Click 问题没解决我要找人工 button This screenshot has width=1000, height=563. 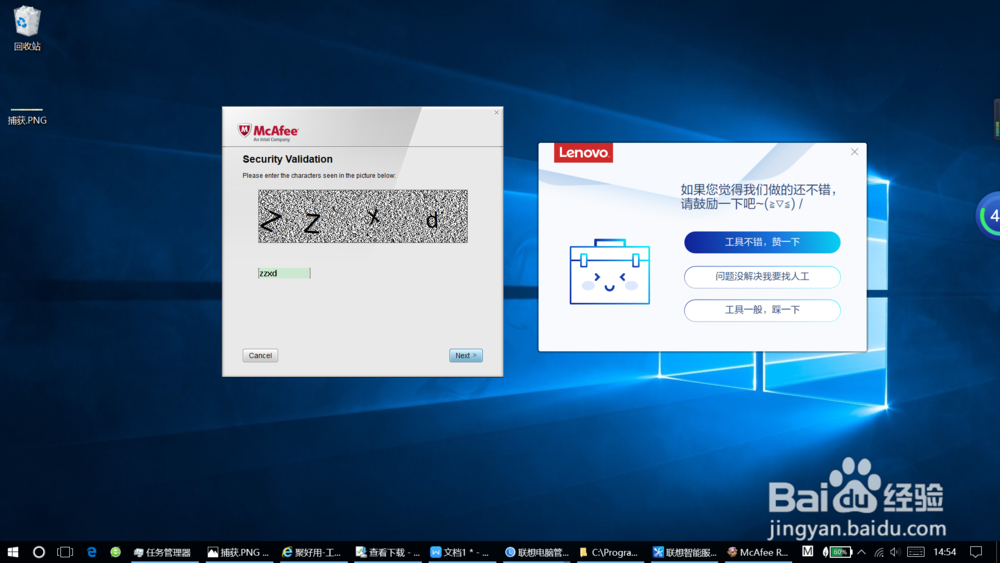762,277
